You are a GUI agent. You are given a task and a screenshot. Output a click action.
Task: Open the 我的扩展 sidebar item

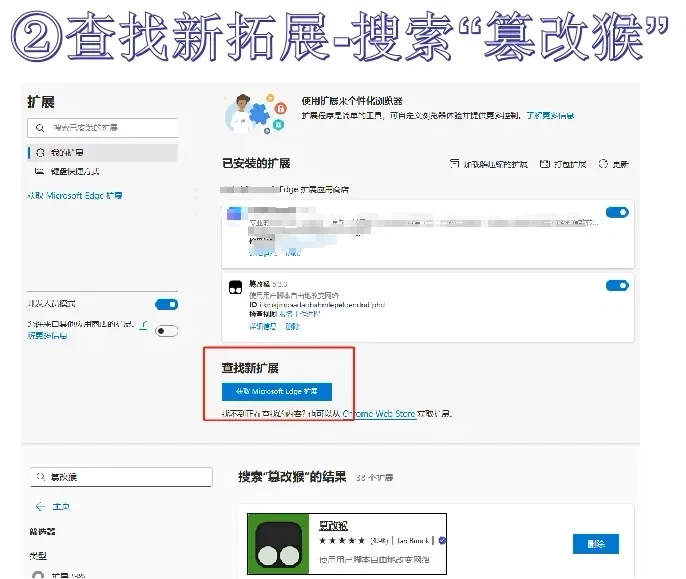click(102, 152)
